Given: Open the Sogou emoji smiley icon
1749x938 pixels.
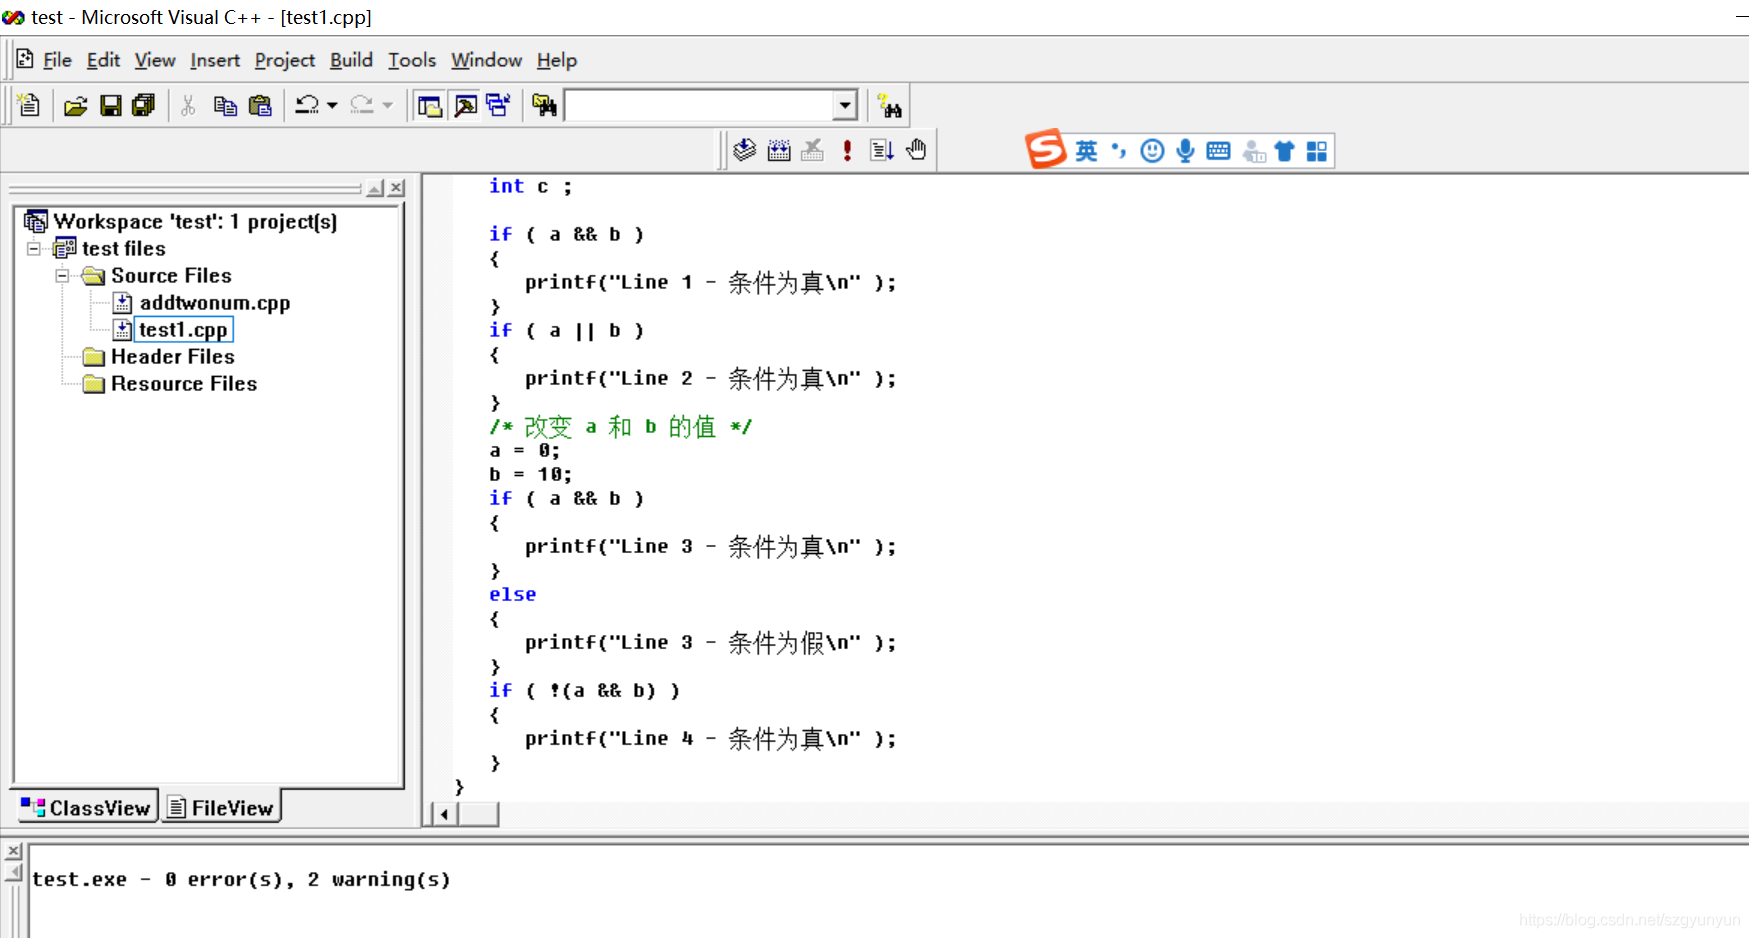Looking at the screenshot, I should 1152,151.
